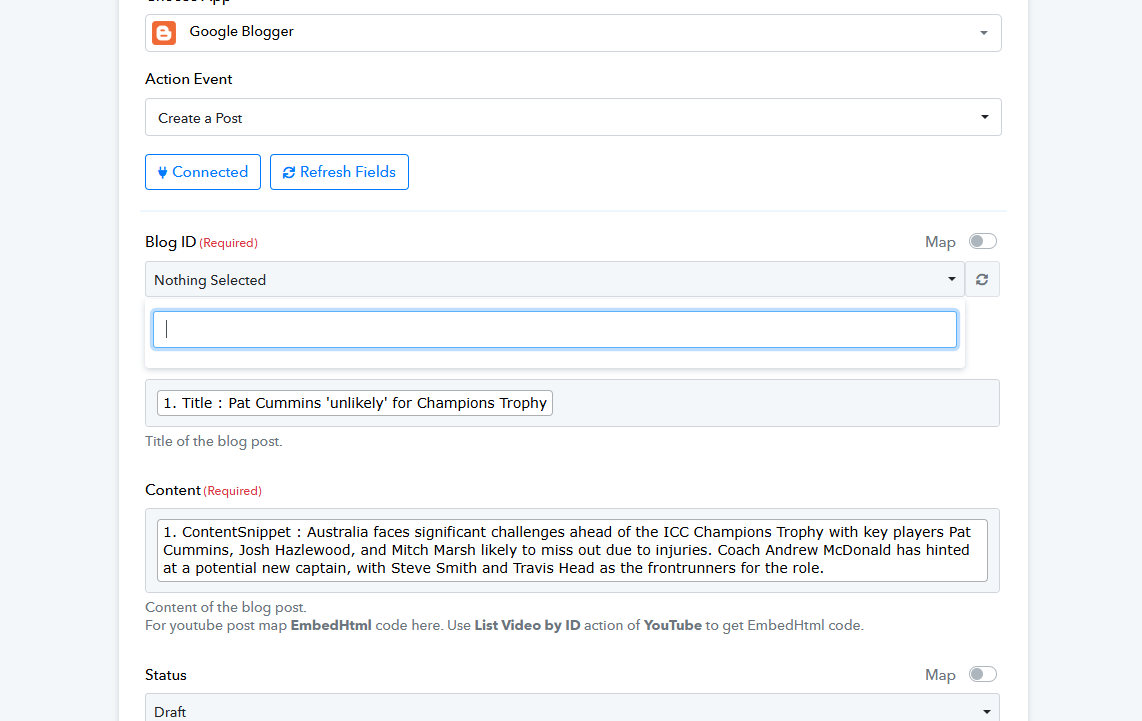This screenshot has height=721, width=1142.
Task: Open the Blog ID Nothing Selected dropdown
Action: click(x=555, y=280)
